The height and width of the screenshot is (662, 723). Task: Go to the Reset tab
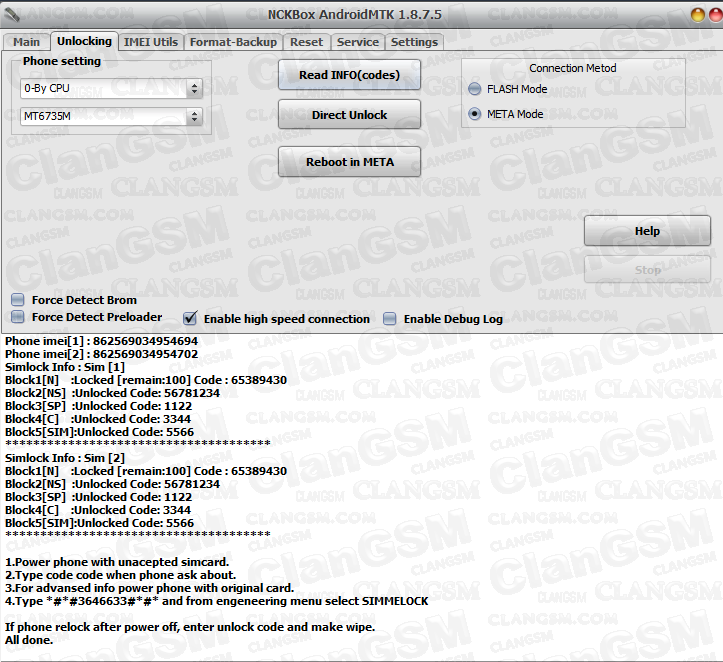[x=307, y=42]
